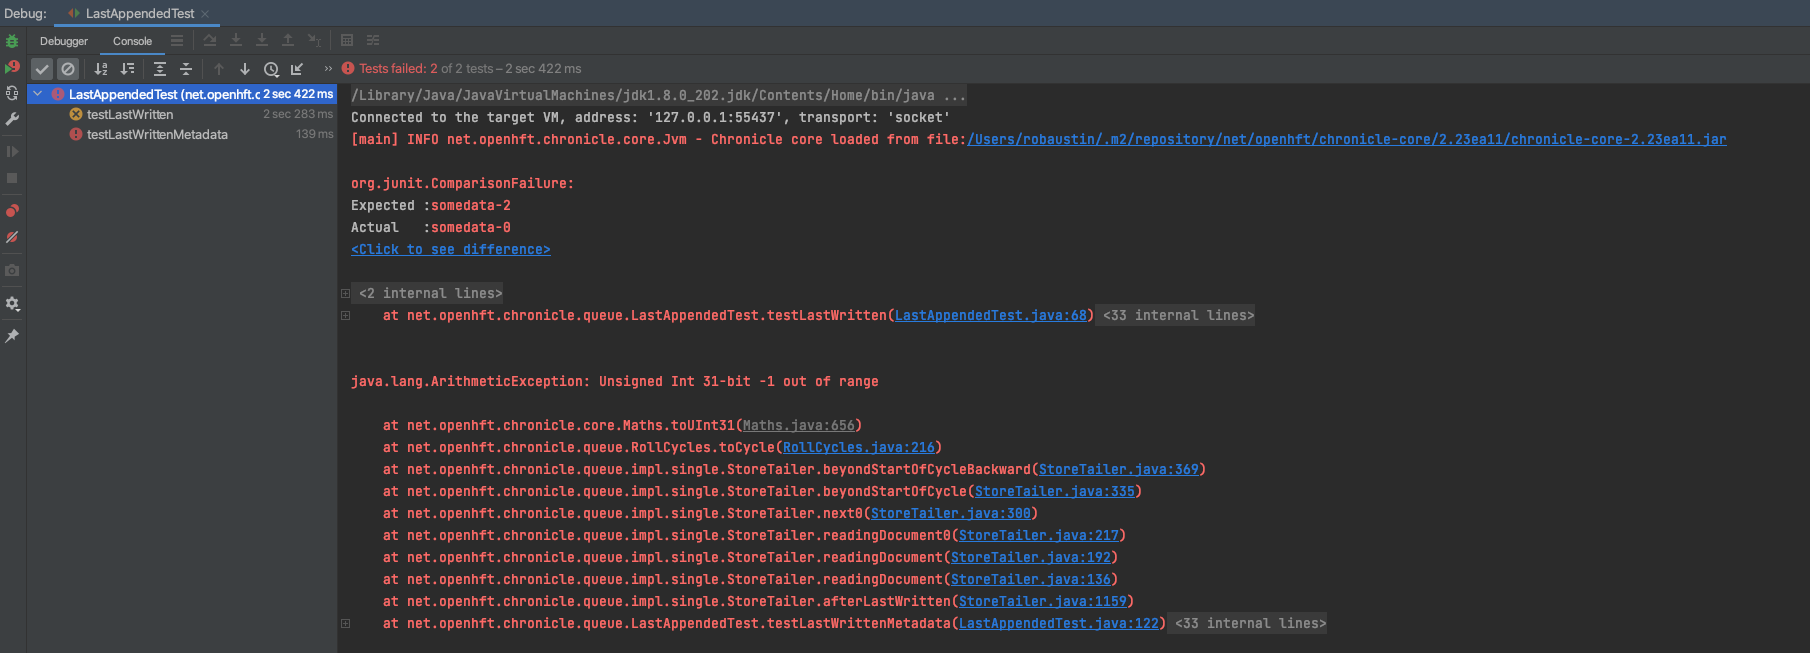Go to previous failed test up arrow
This screenshot has height=653, width=1810.
coord(219,69)
